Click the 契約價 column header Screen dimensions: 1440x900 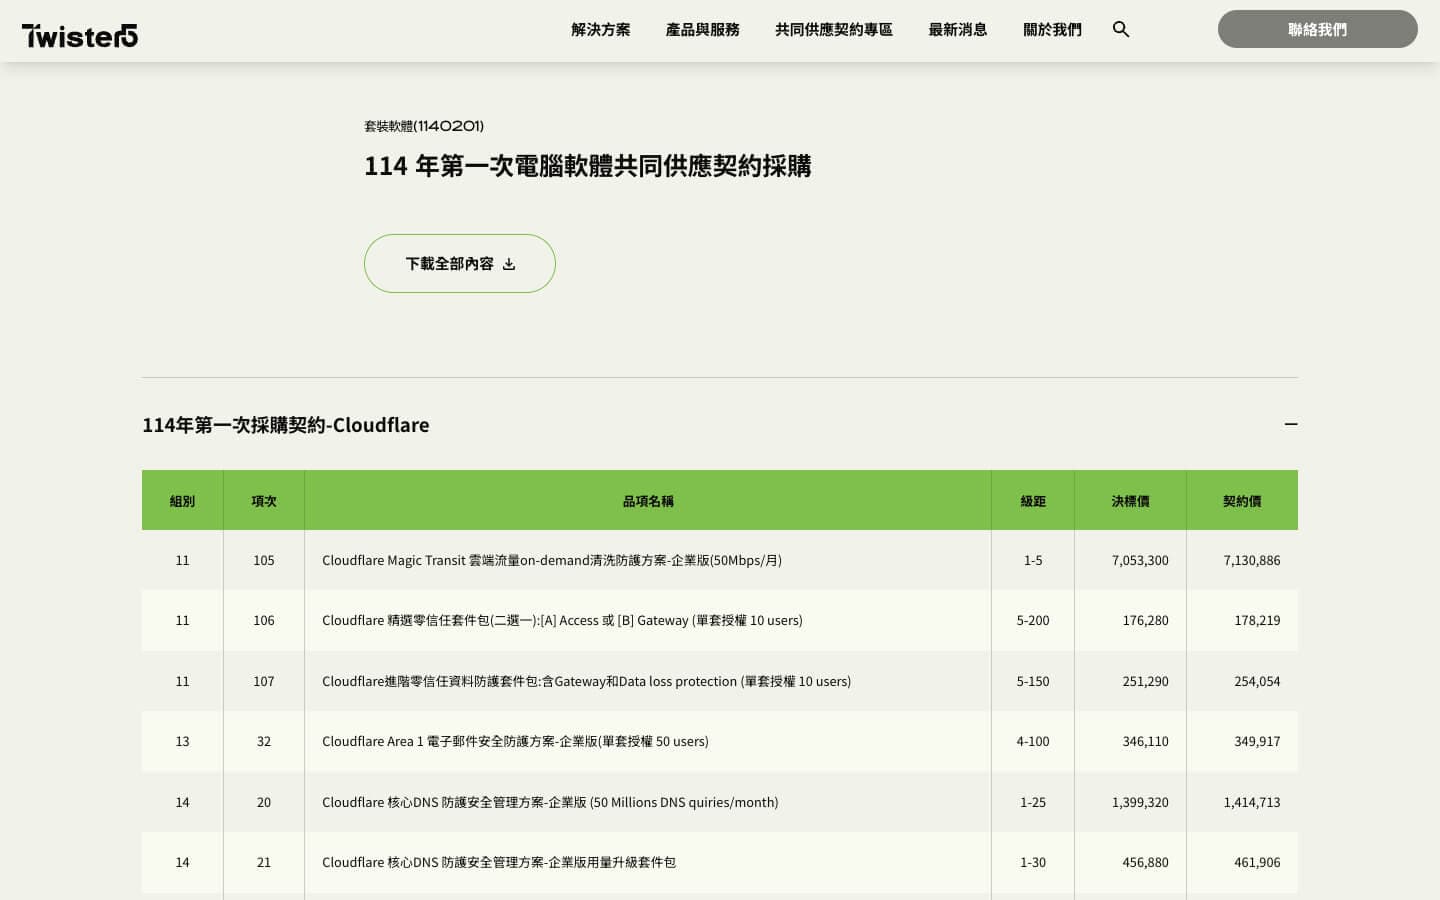click(x=1242, y=500)
